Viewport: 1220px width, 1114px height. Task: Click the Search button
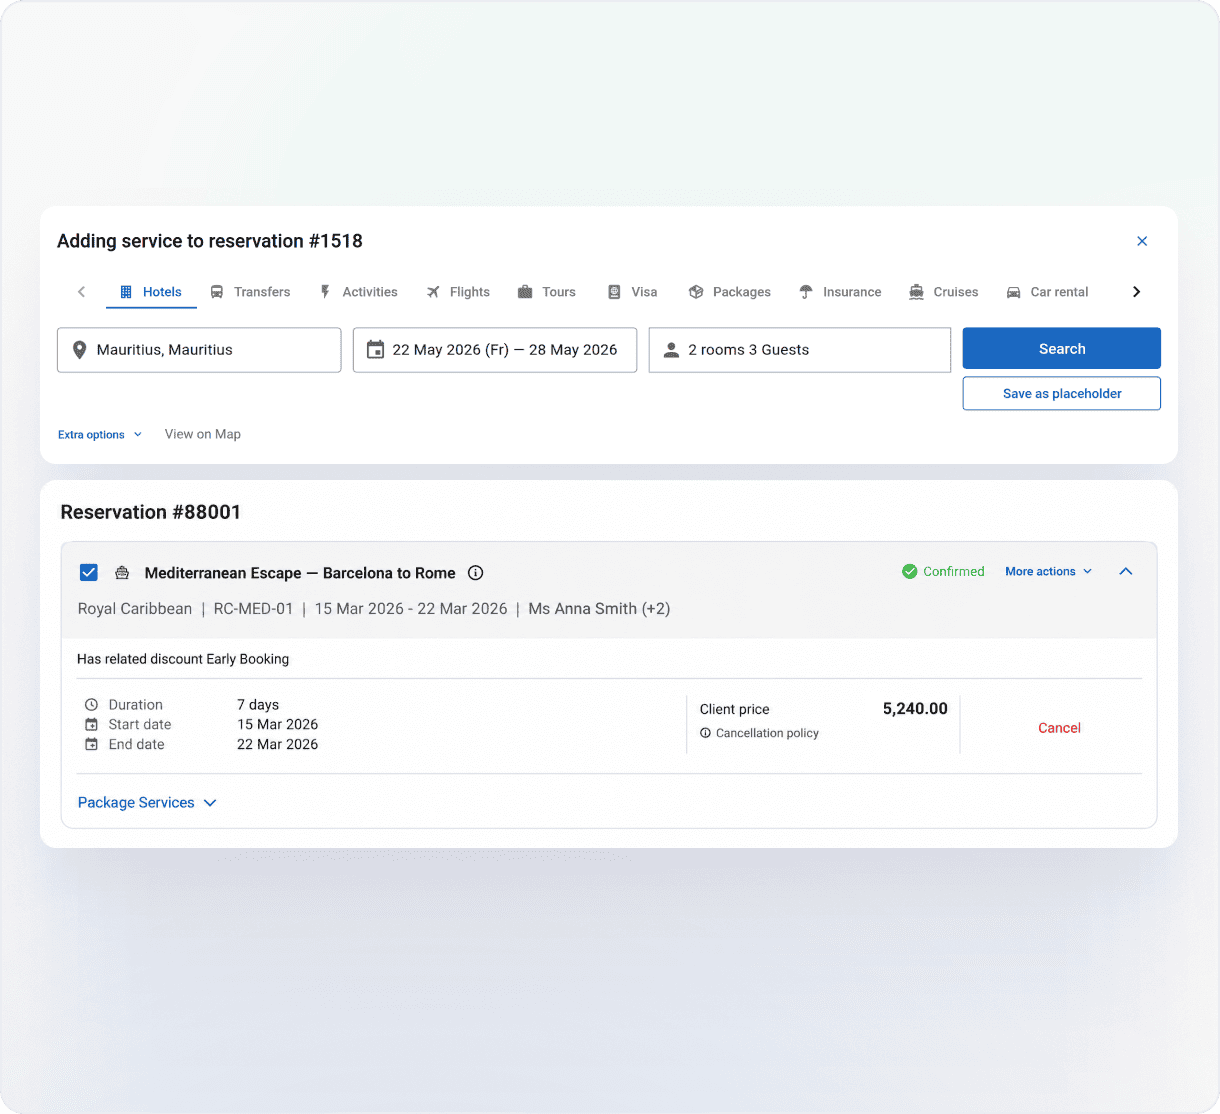tap(1062, 348)
